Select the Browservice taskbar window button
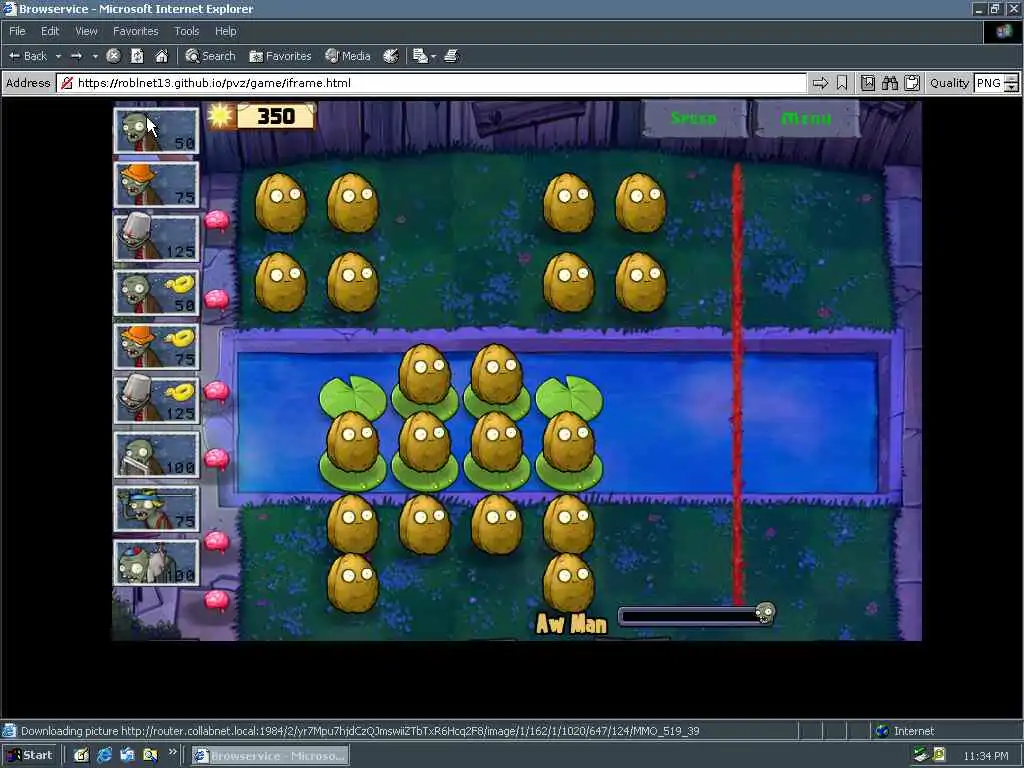This screenshot has height=768, width=1024. point(270,756)
